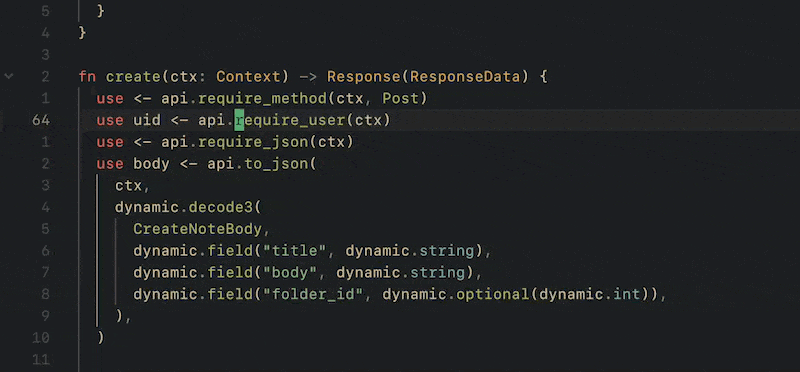Click the Context type annotation
Viewport: 800px width, 372px height.
248,77
